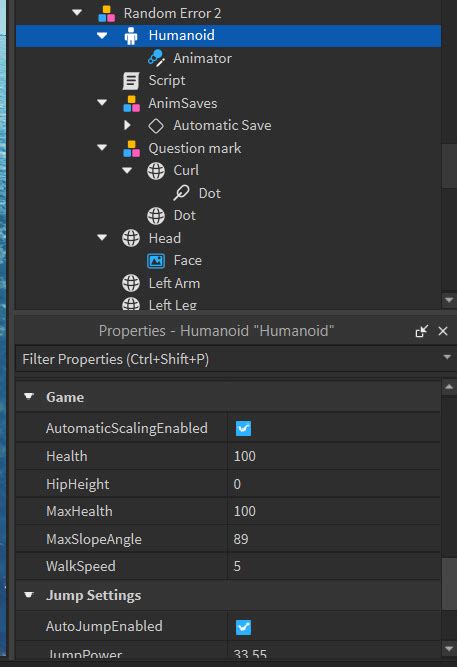Click the Script document icon

coord(131,80)
